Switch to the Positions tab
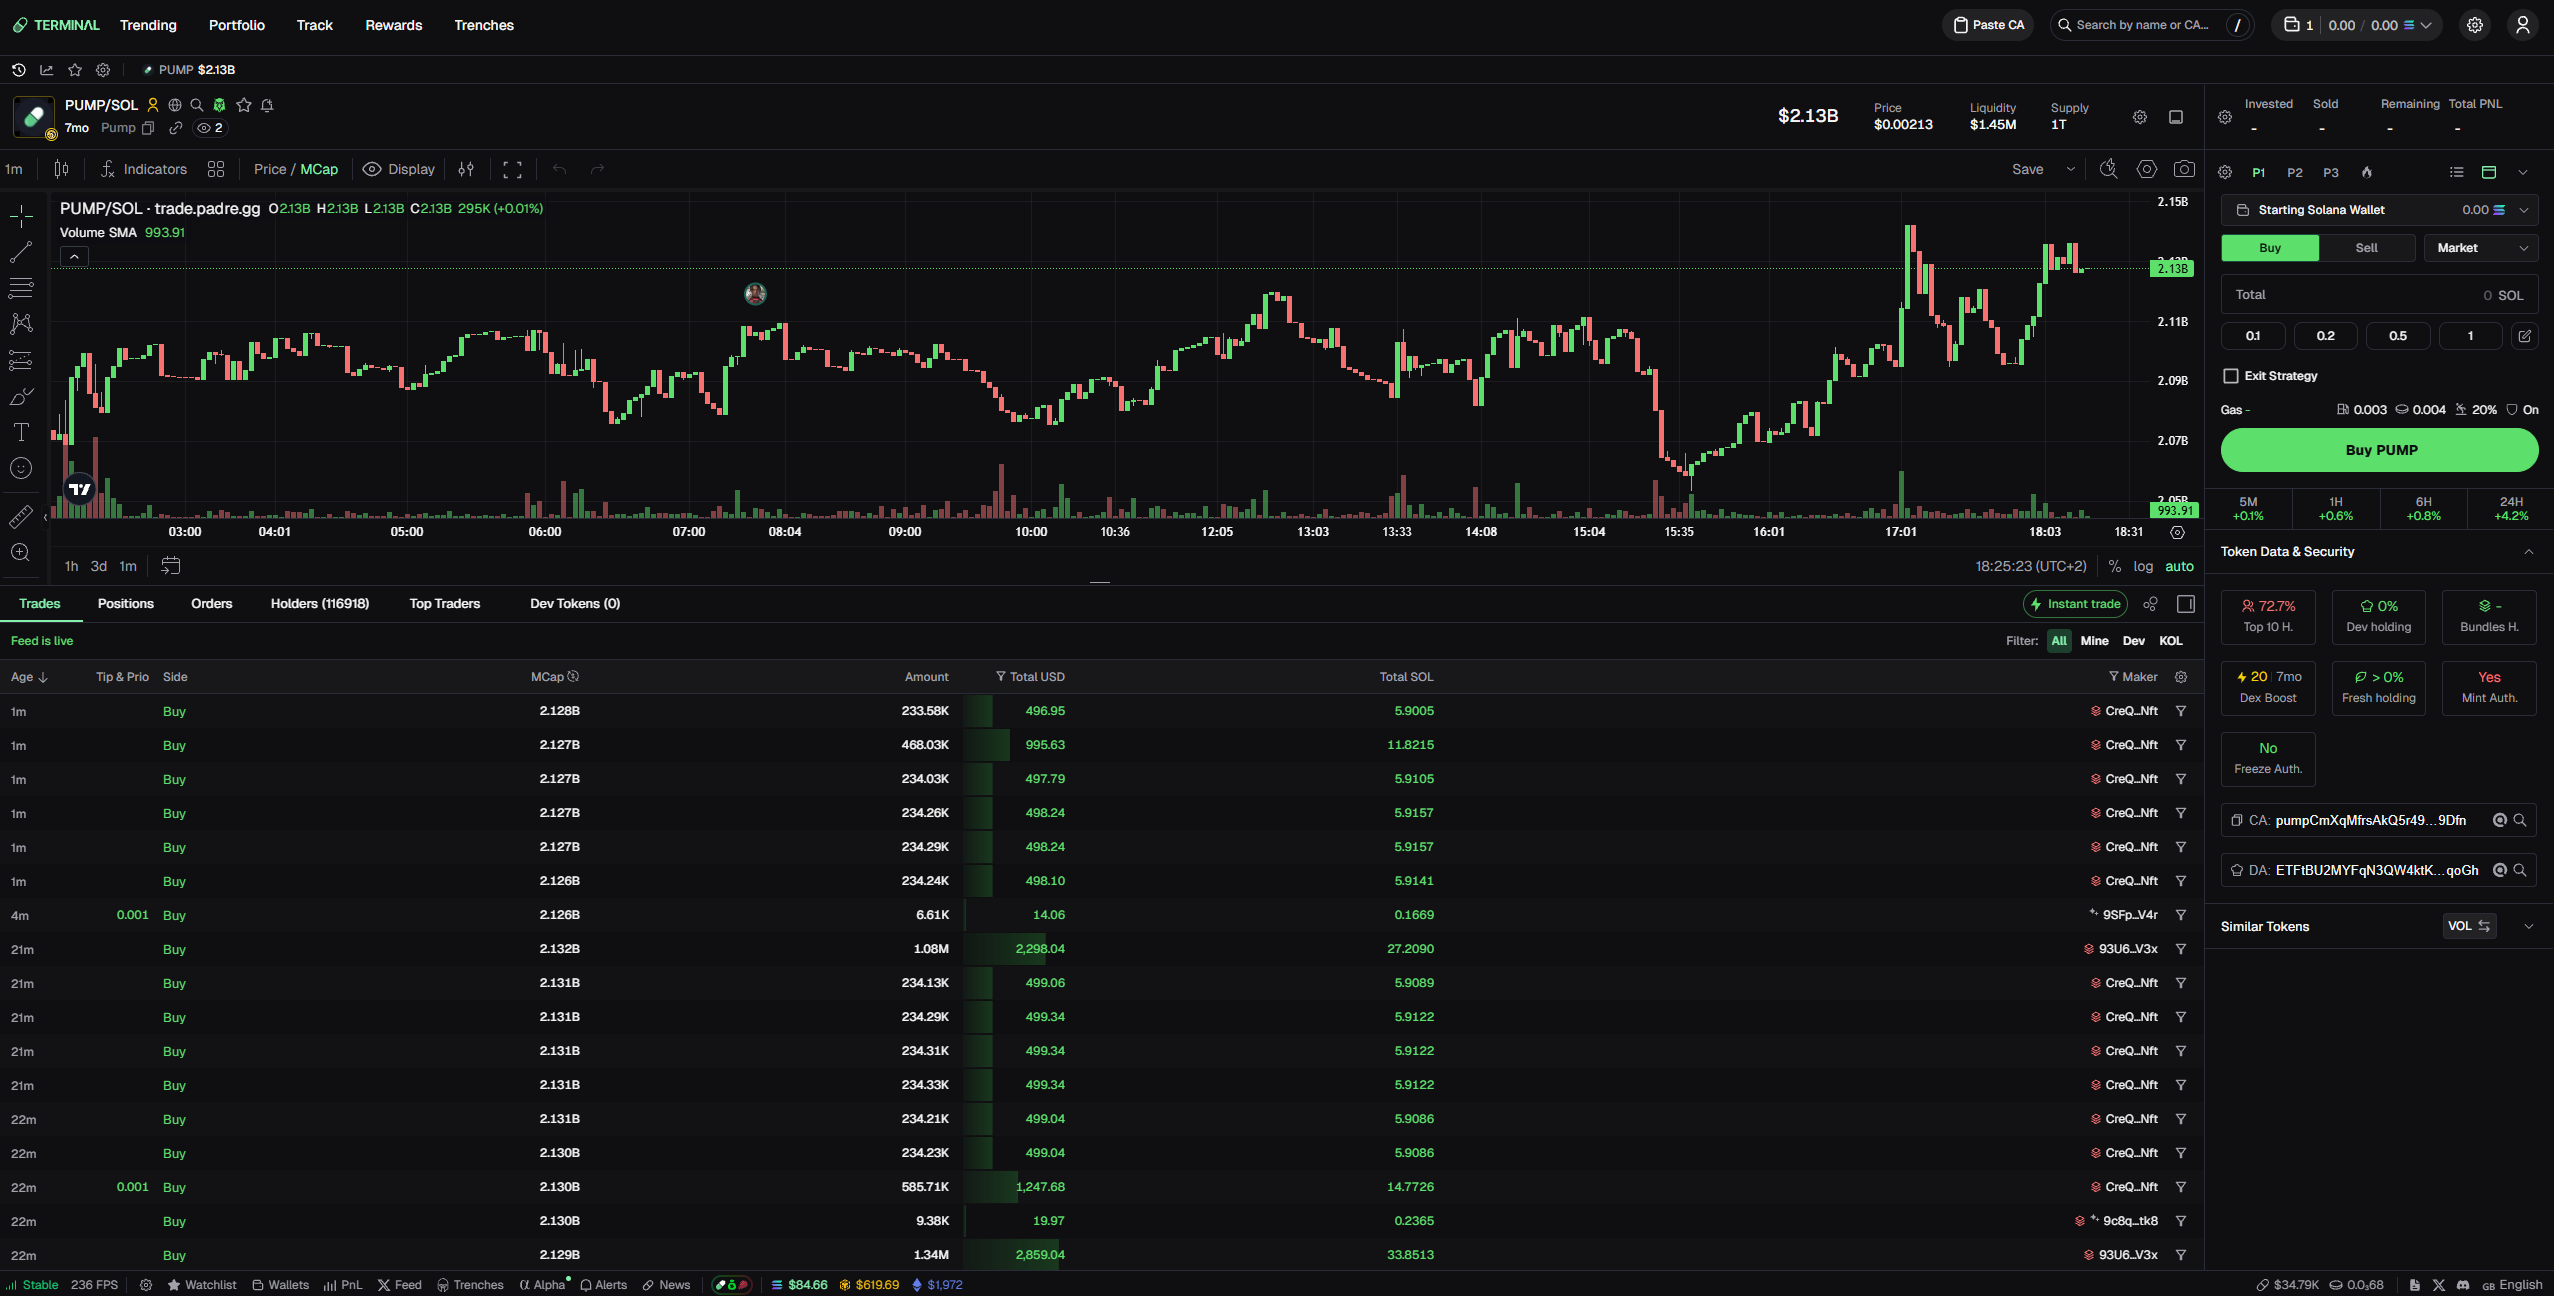2554x1296 pixels. pyautogui.click(x=126, y=603)
